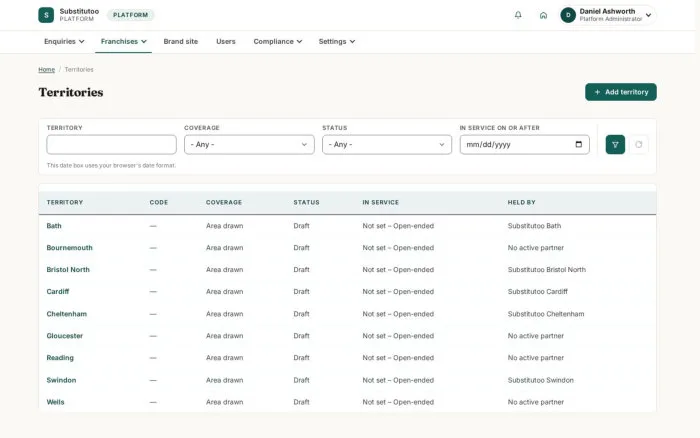
Task: Click the HELD BY column header
Action: click(x=521, y=202)
